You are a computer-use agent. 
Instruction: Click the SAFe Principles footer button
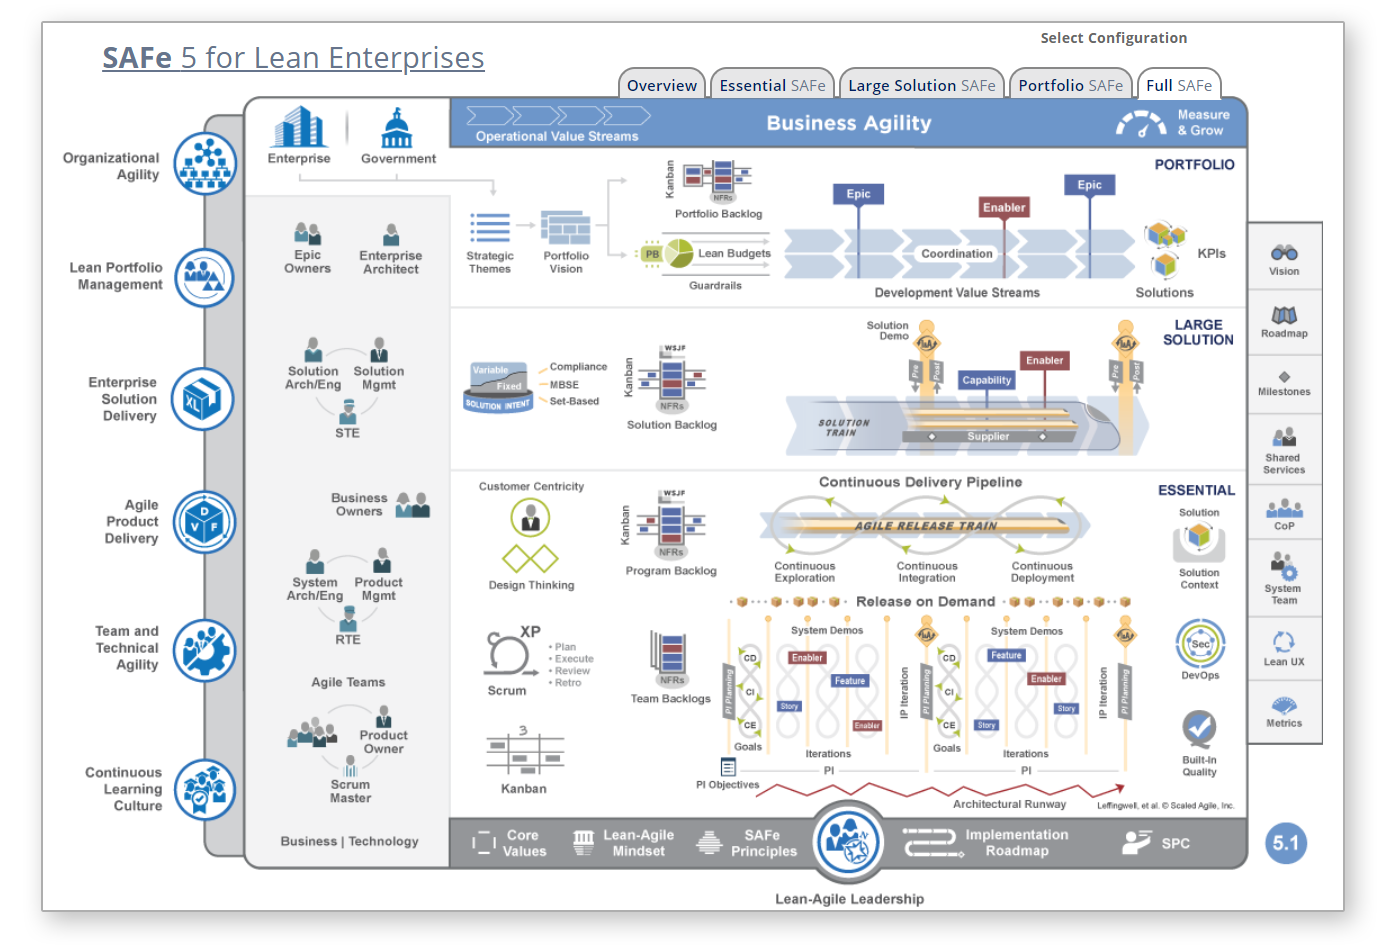point(747,842)
